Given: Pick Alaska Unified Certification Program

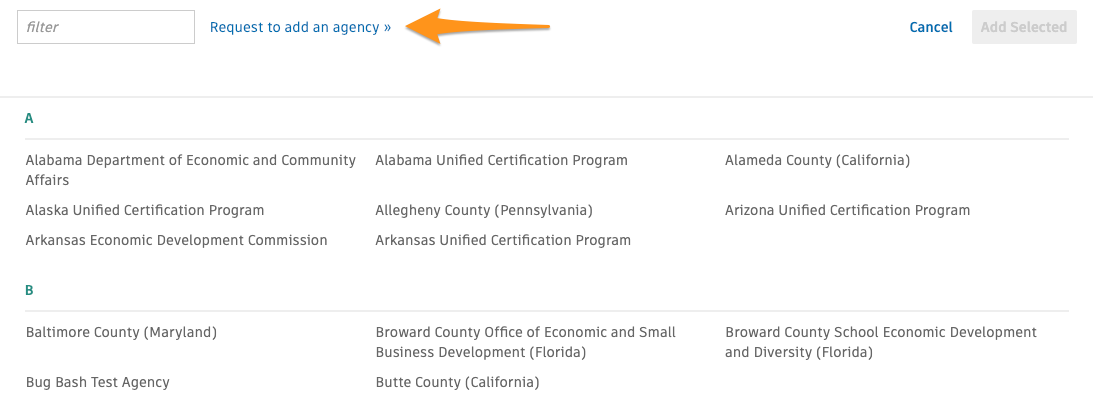Looking at the screenshot, I should click(x=145, y=210).
